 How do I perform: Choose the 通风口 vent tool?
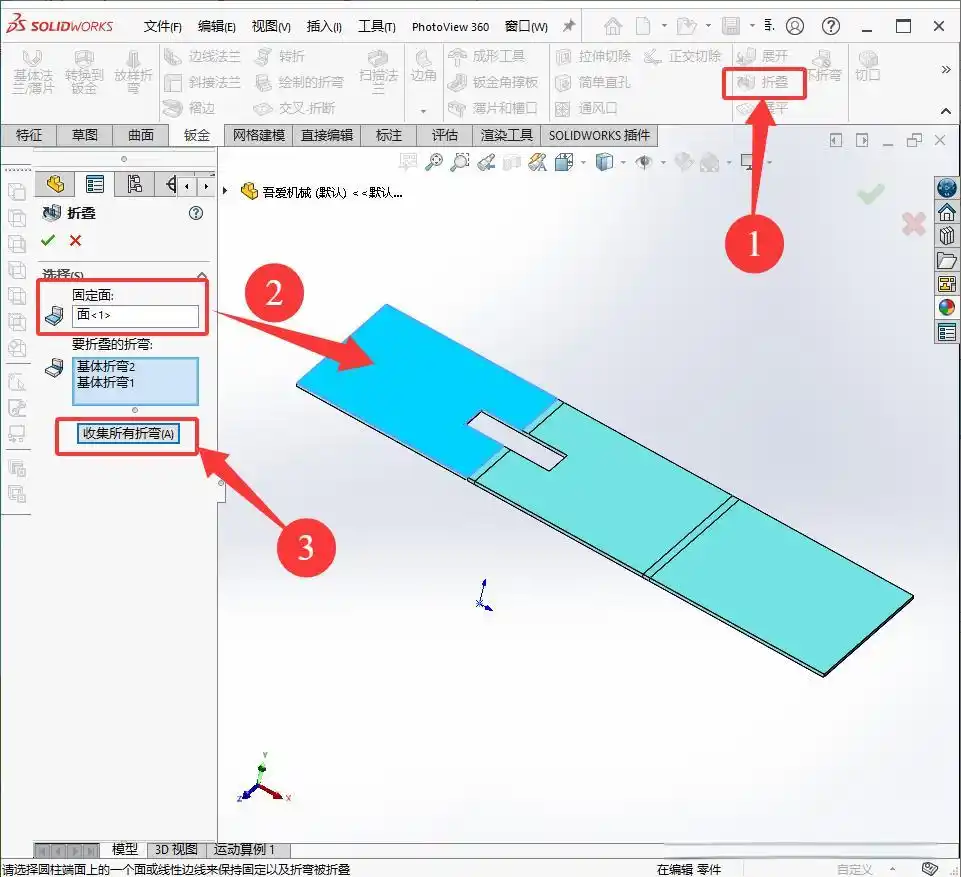[x=587, y=108]
